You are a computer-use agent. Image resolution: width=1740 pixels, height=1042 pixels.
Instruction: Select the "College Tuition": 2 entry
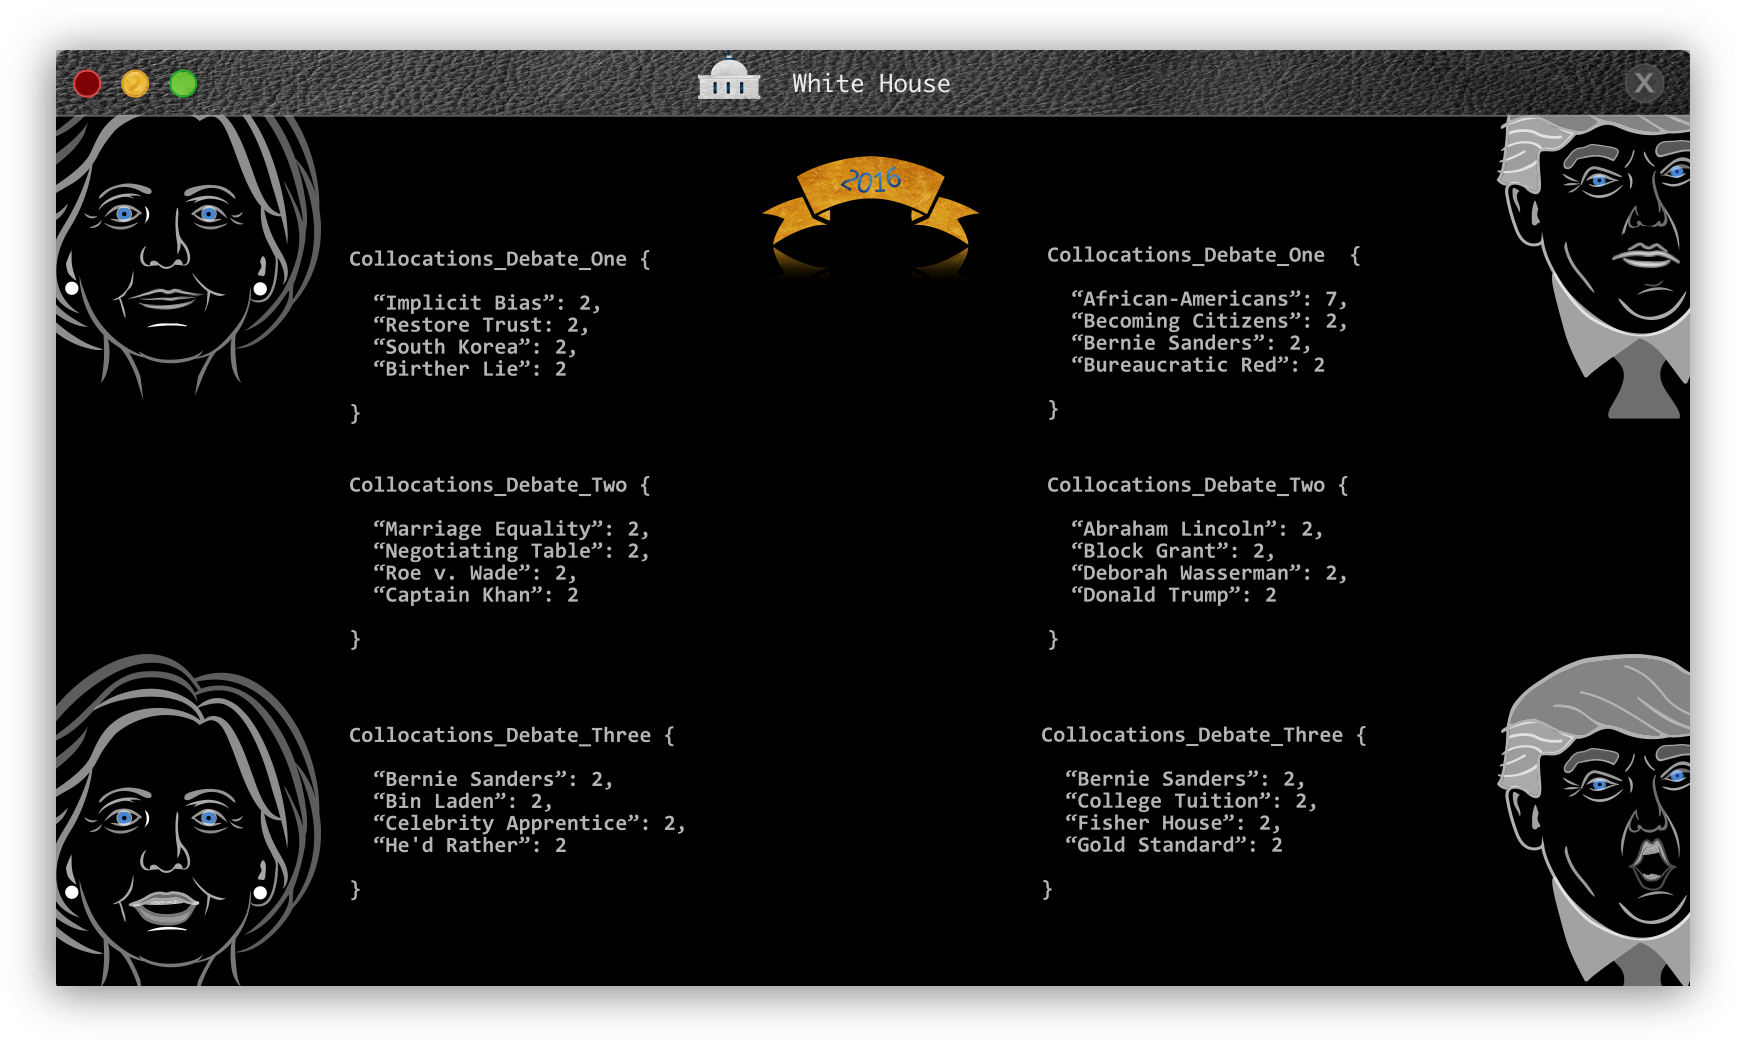(1191, 801)
